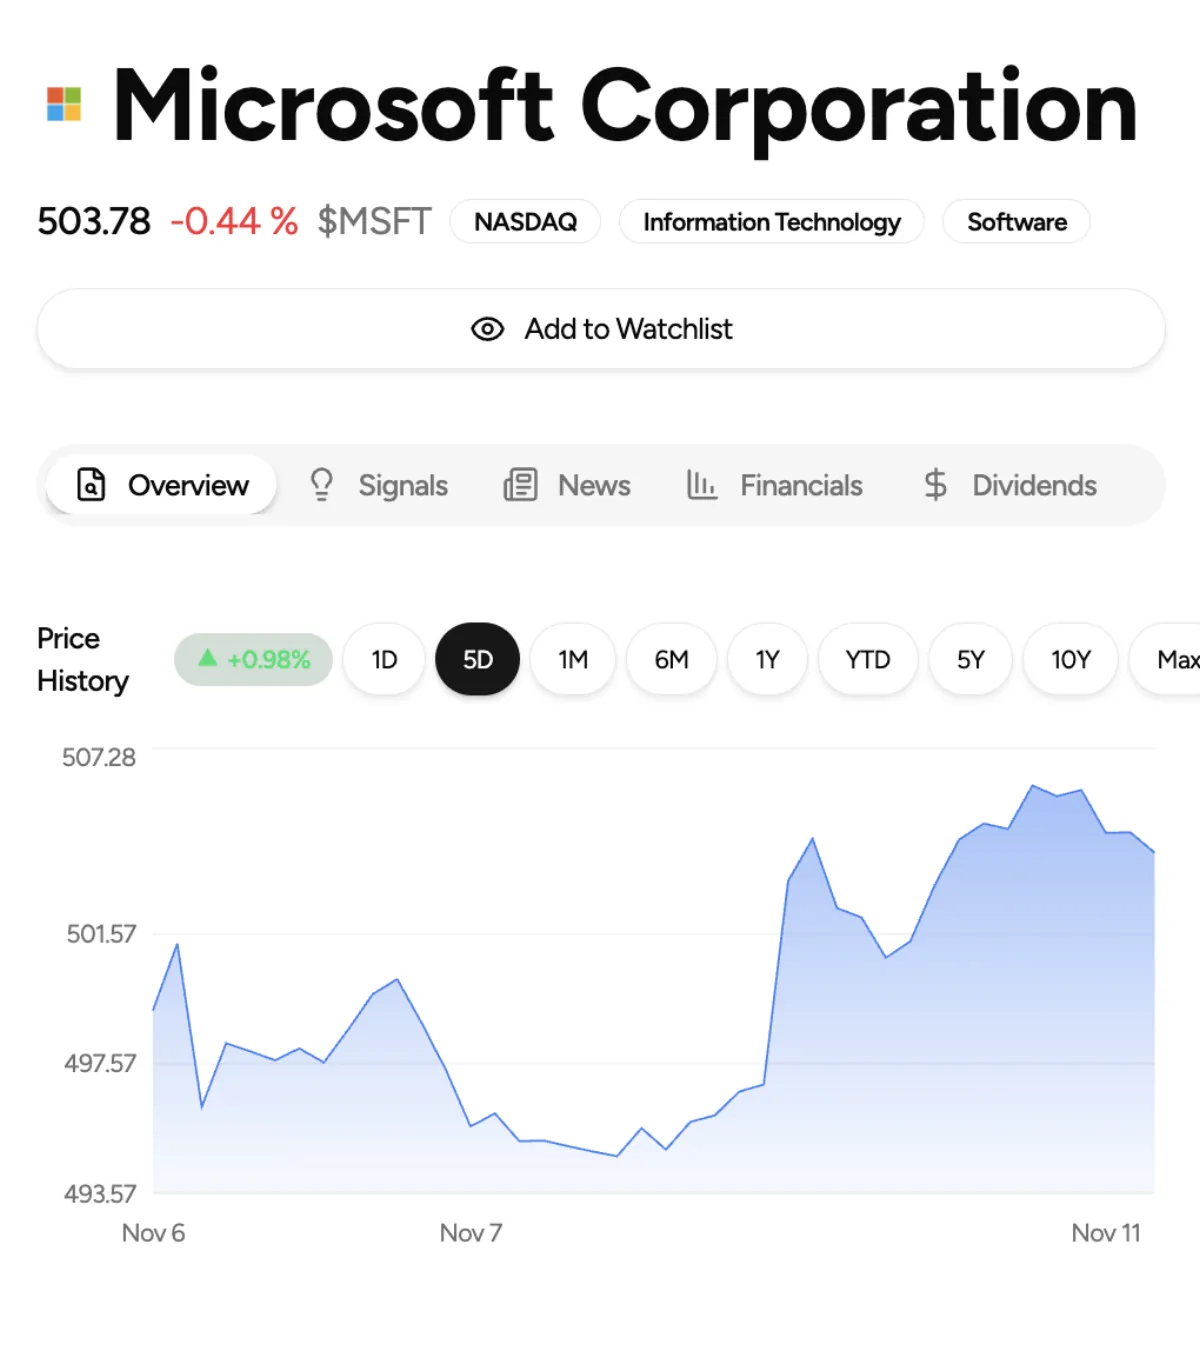This screenshot has height=1358, width=1200.
Task: Click the lightbulb icon next to Signals
Action: click(x=321, y=485)
